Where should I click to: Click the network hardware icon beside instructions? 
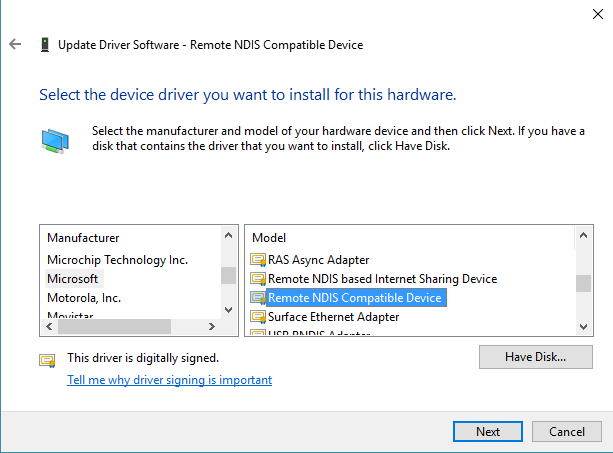pos(55,139)
